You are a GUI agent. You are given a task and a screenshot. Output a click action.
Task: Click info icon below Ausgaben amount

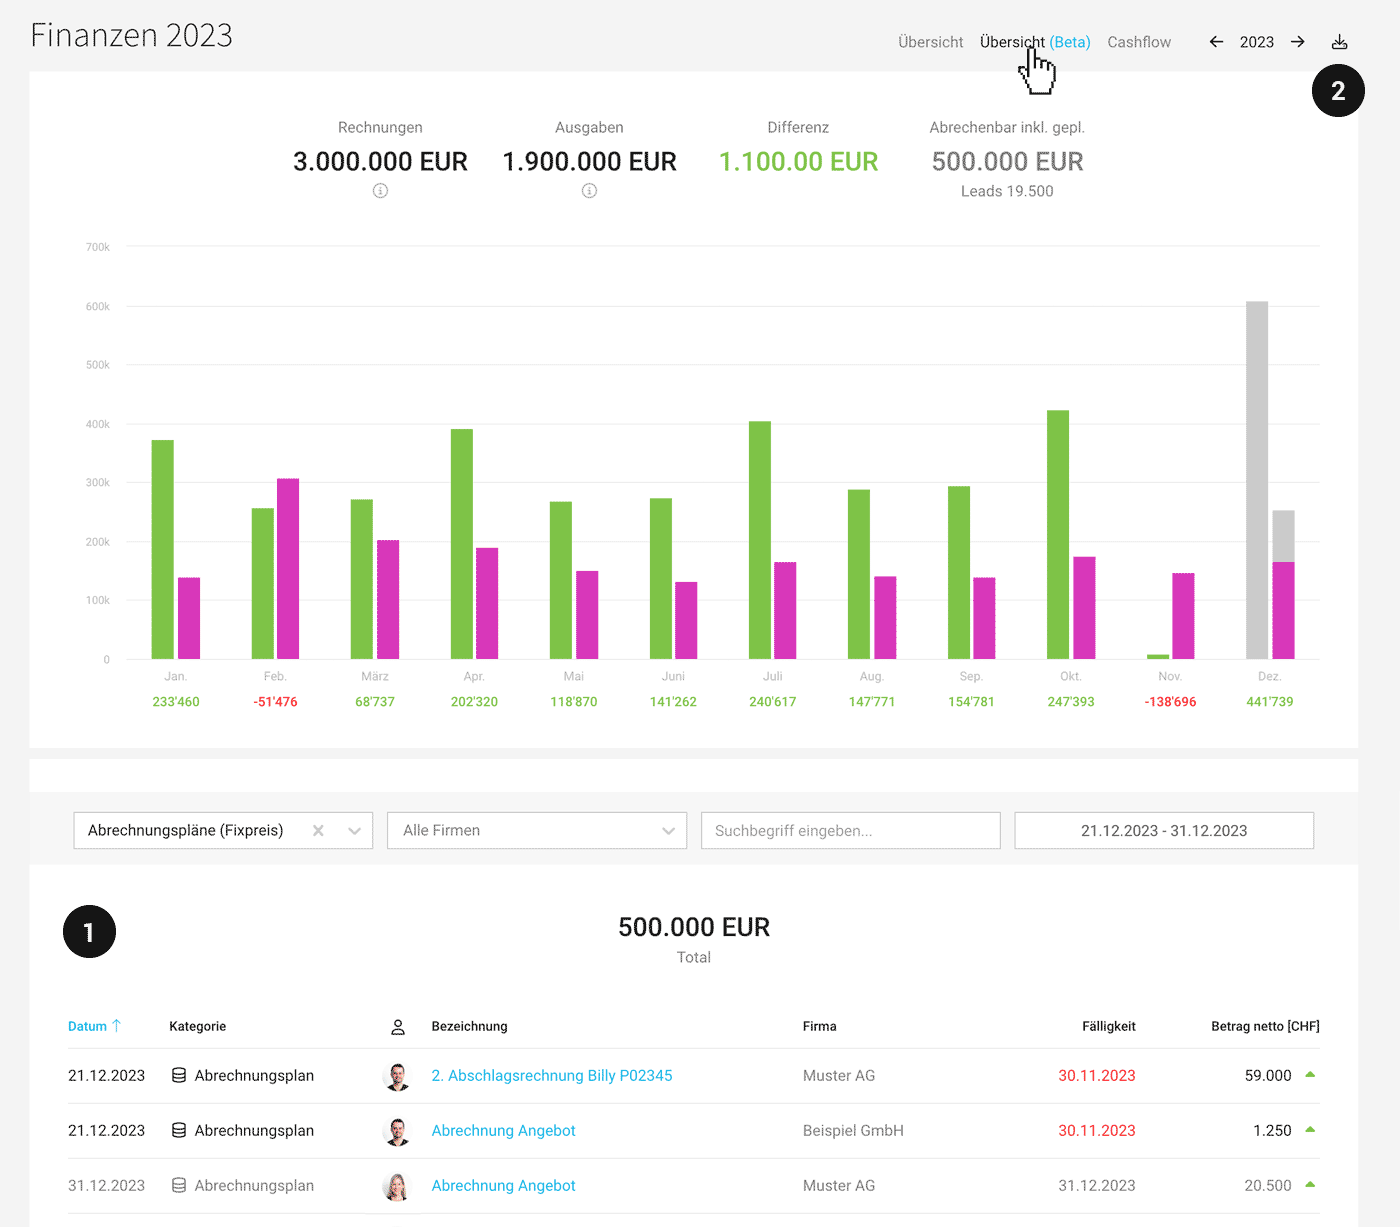click(x=589, y=191)
